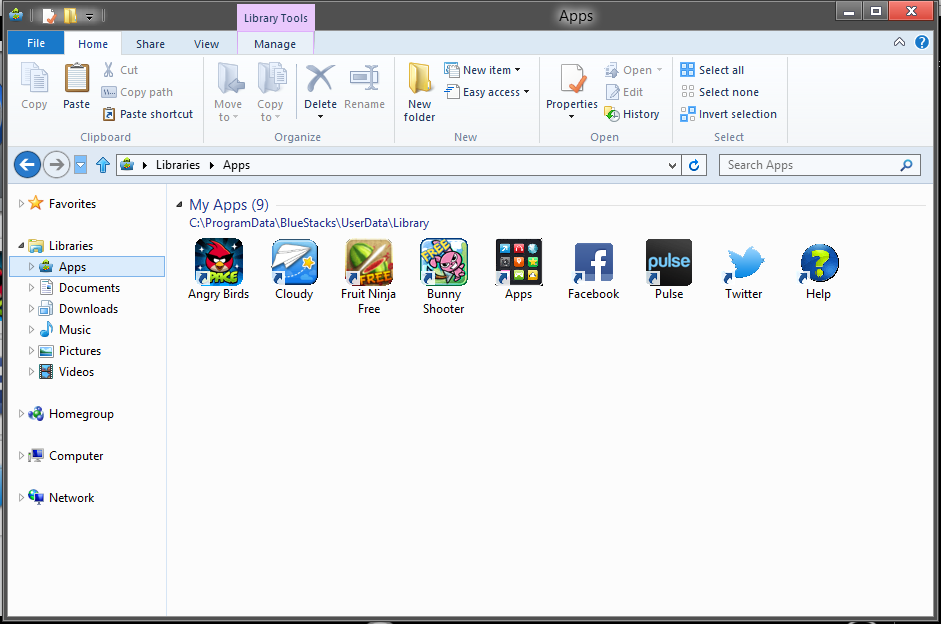Screen dimensions: 941x624
Task: Open the Cloudy app shortcut
Action: [294, 263]
